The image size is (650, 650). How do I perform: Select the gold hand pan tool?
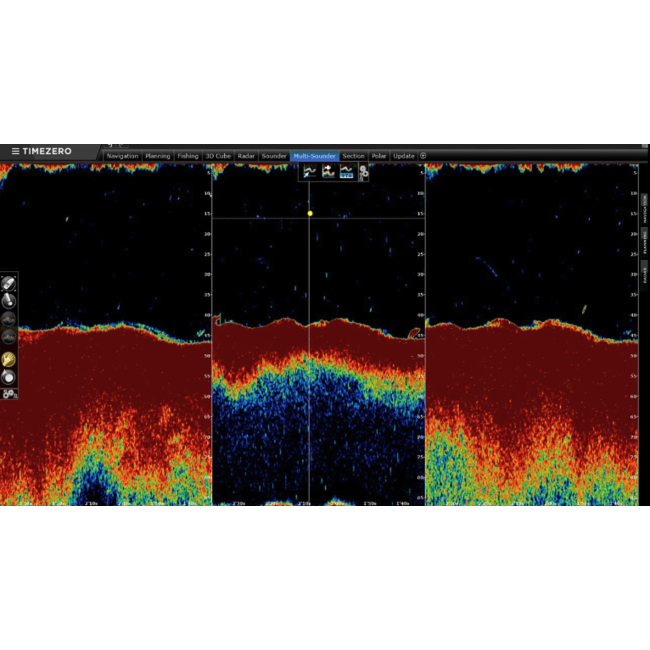pyautogui.click(x=9, y=358)
